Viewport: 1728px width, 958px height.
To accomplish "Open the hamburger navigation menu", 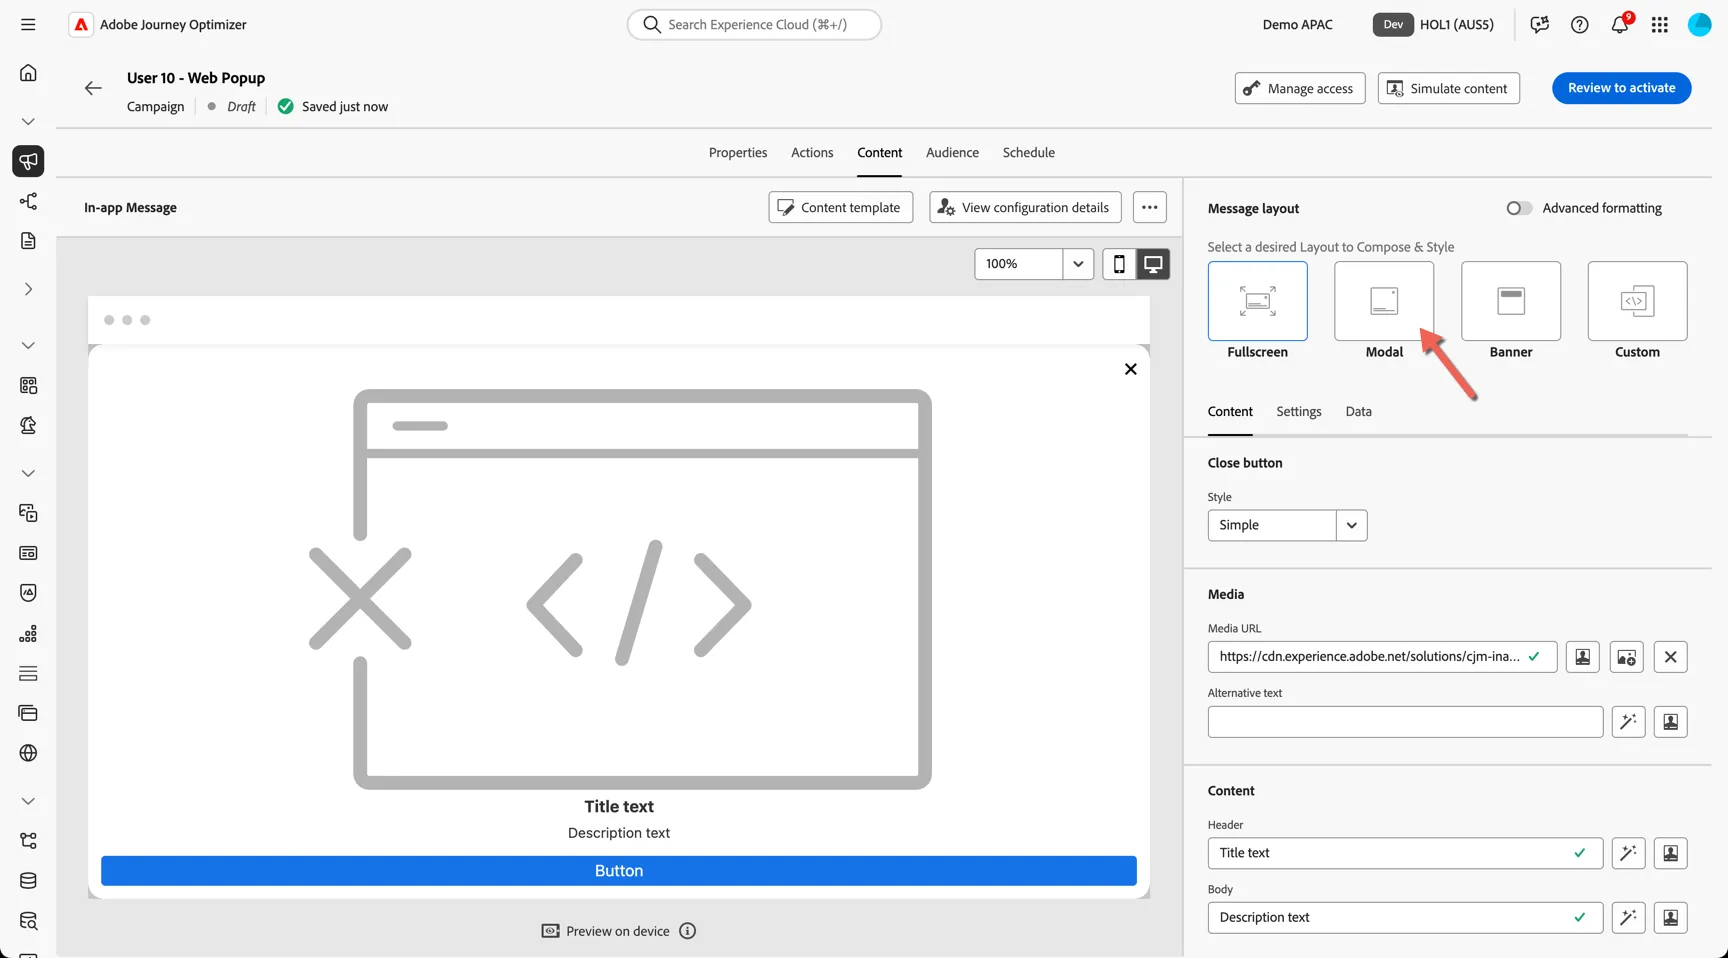I will point(28,24).
